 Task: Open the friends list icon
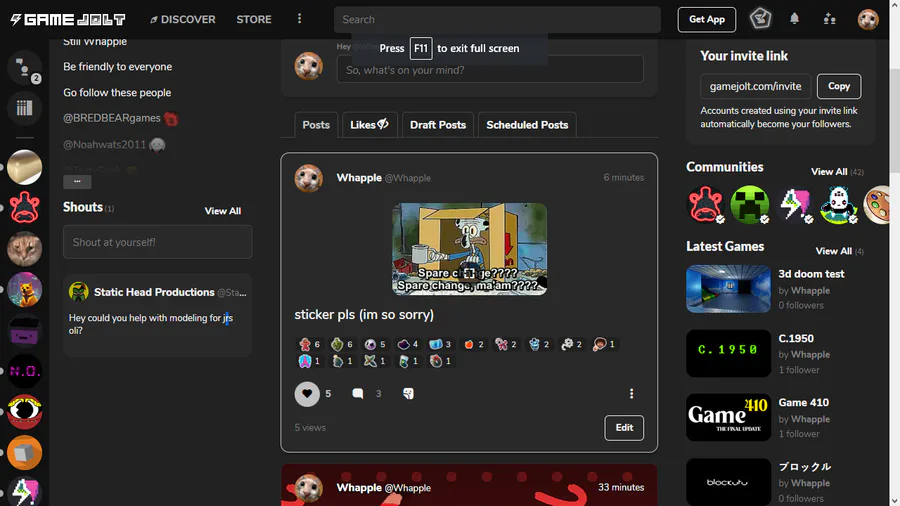[829, 19]
